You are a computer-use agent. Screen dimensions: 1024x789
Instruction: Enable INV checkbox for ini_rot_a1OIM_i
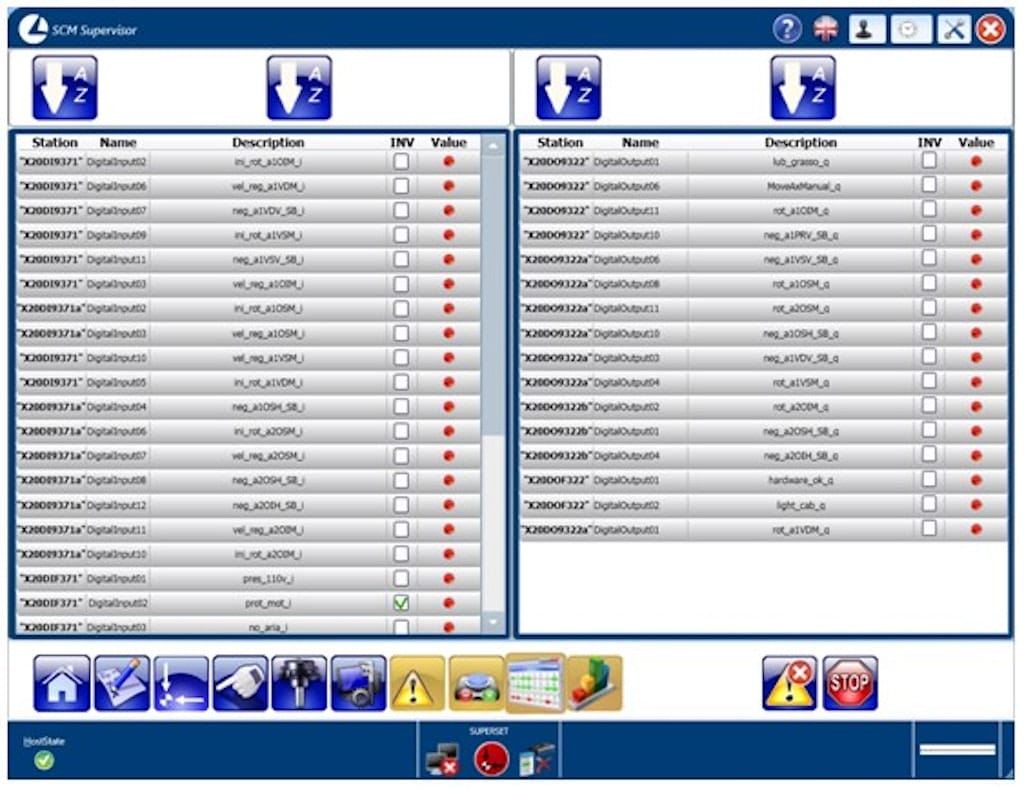(x=401, y=161)
